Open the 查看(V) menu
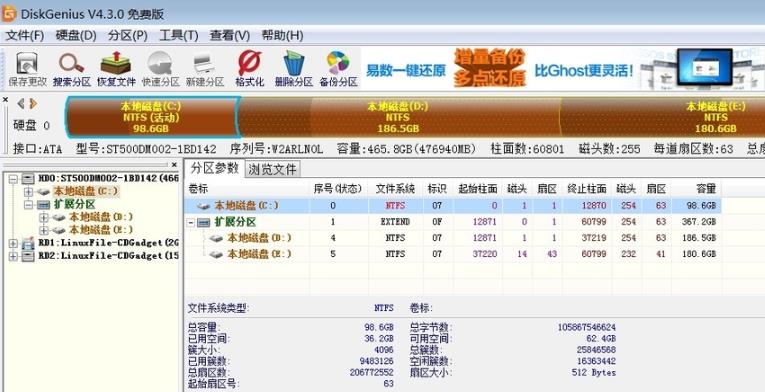765x392 pixels. (x=230, y=36)
